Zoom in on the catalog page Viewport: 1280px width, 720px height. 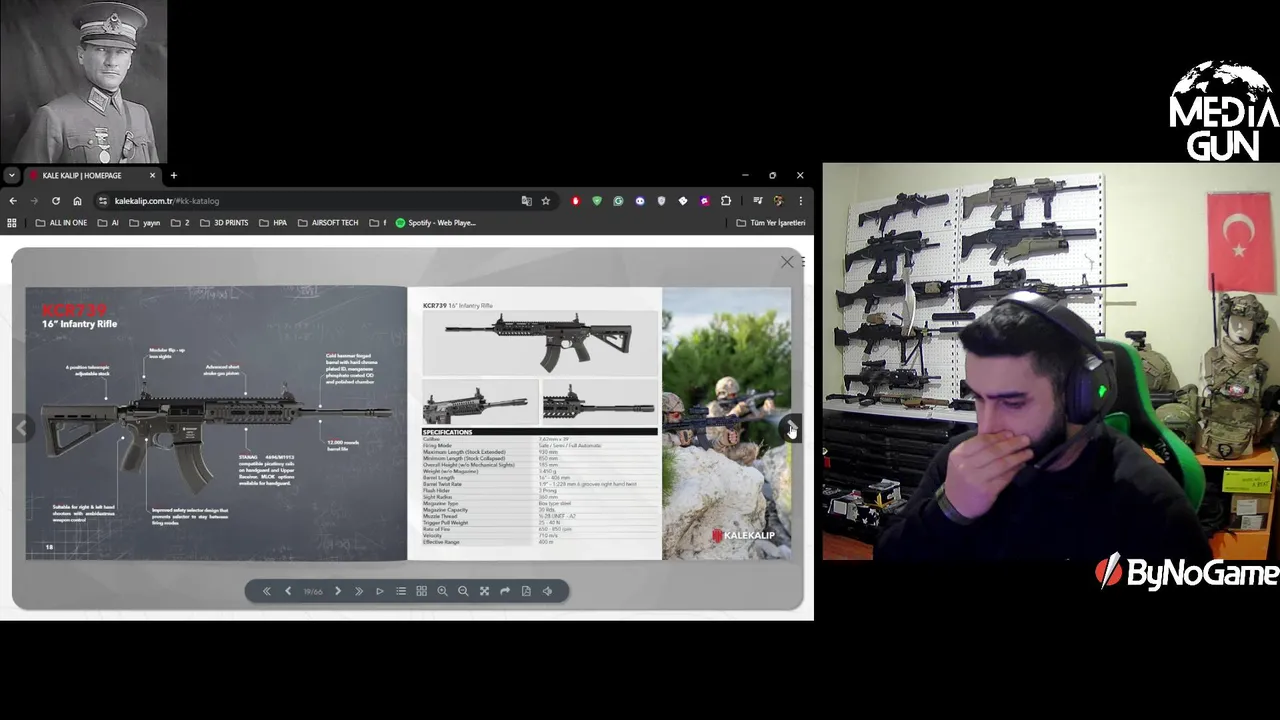pos(442,591)
